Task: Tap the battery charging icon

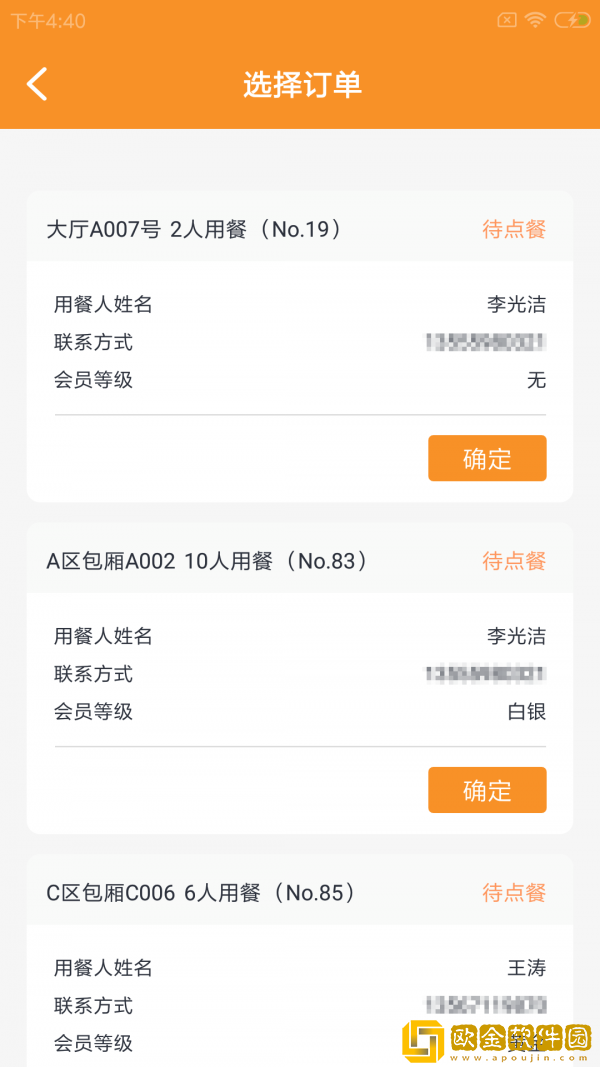Action: tap(572, 20)
